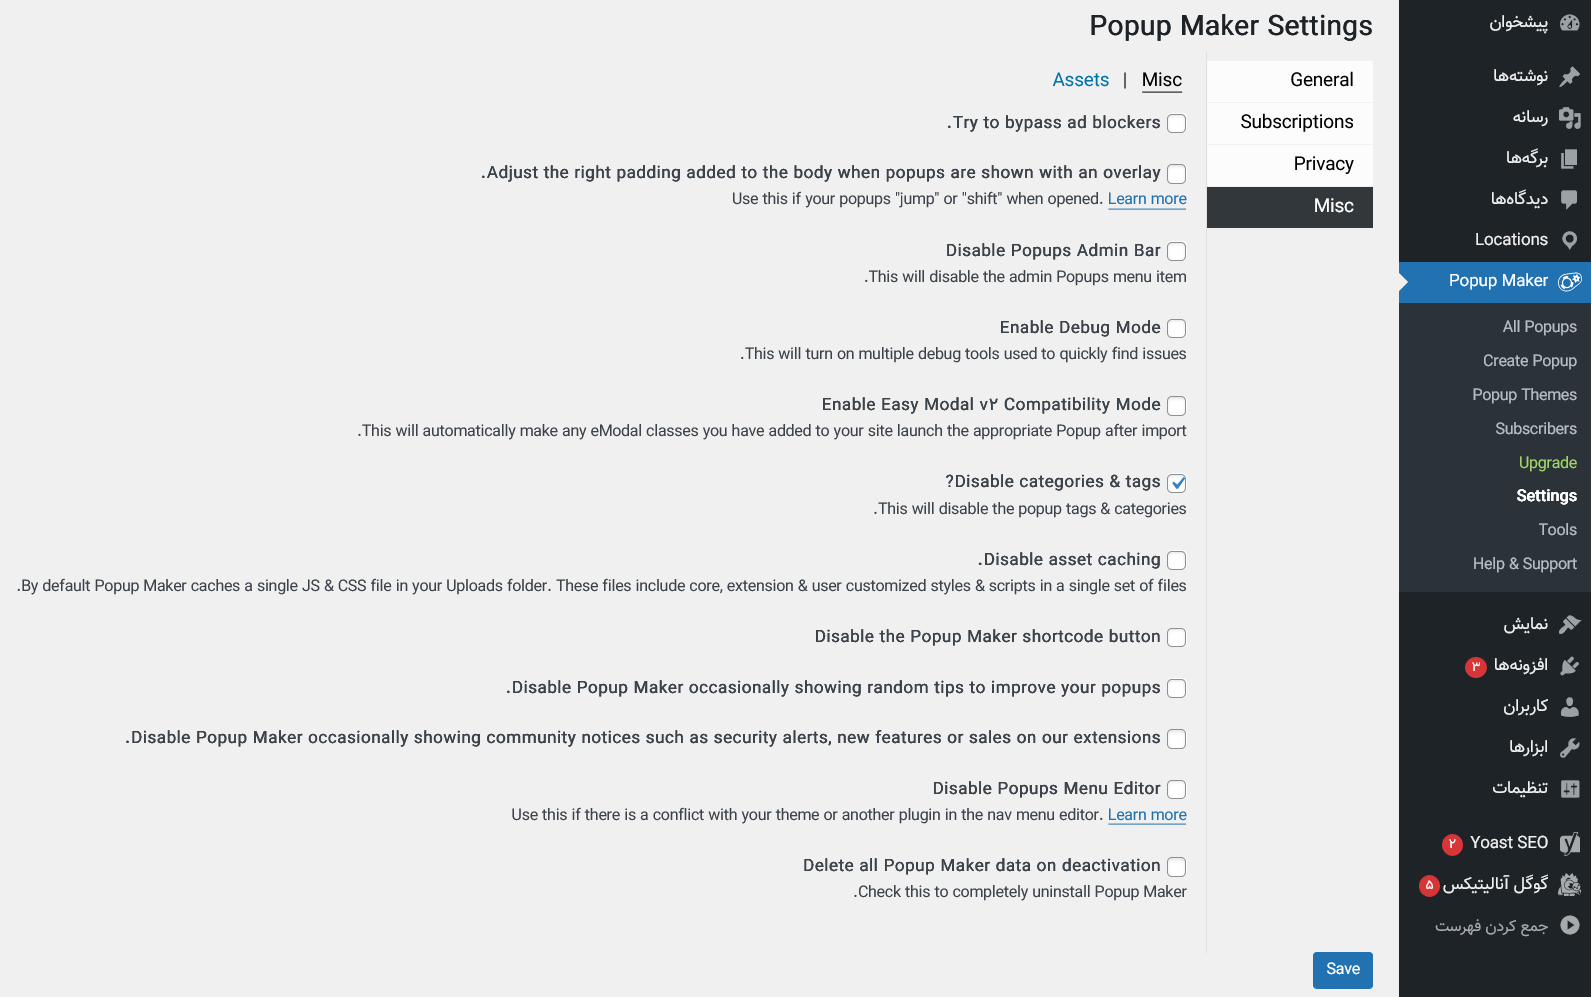
Task: Enable Try to bypass ad blockers checkbox
Action: (x=1177, y=123)
